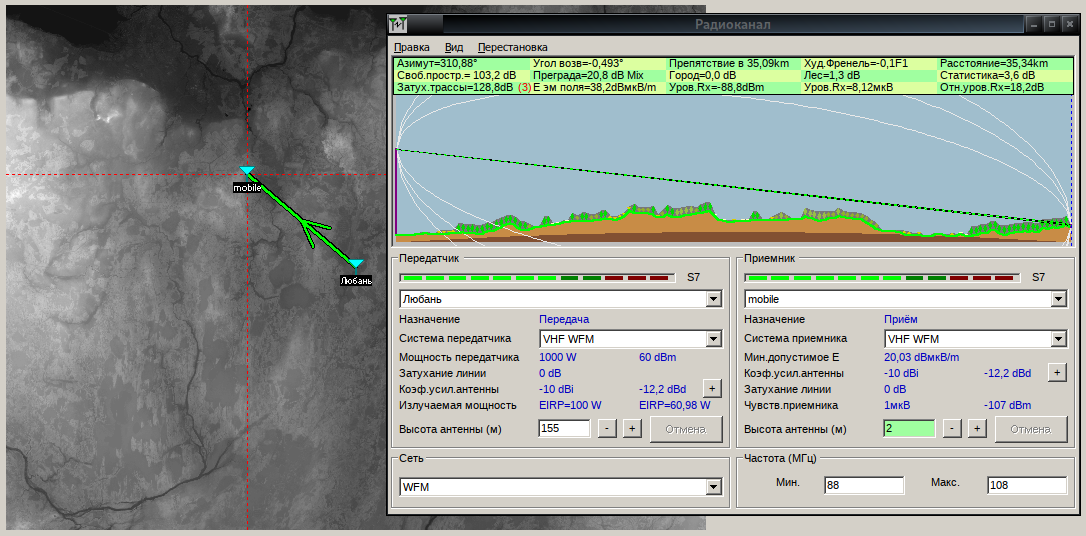The width and height of the screenshot is (1086, 536).
Task: Click the transmitter Отмена button
Action: pos(686,429)
